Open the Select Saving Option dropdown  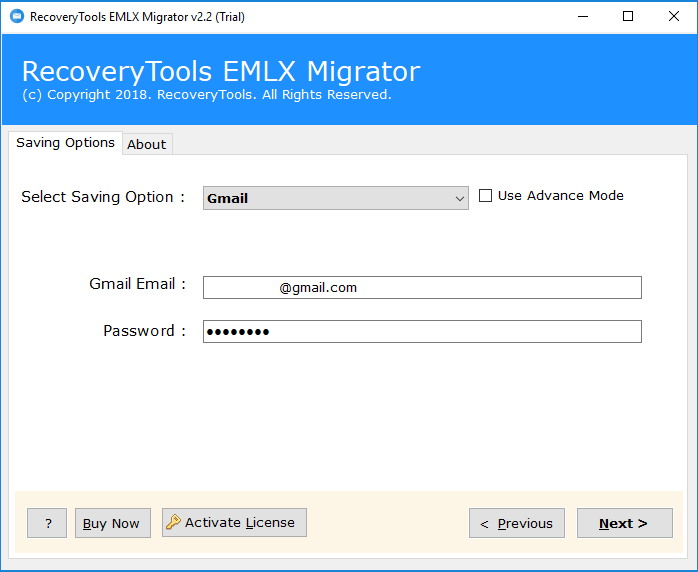point(336,198)
